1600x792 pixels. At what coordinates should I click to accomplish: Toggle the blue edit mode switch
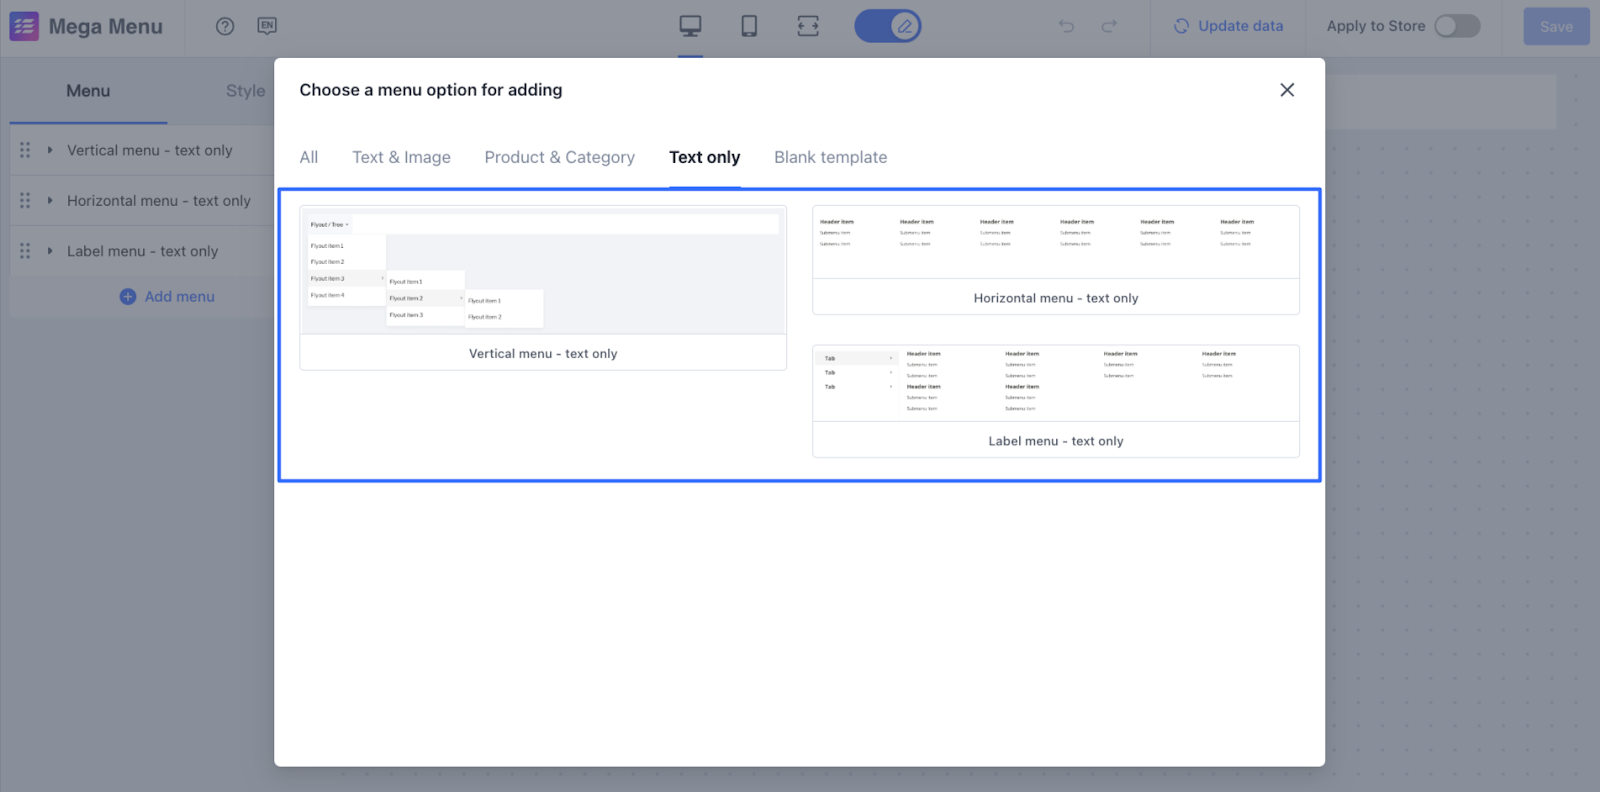(x=888, y=26)
